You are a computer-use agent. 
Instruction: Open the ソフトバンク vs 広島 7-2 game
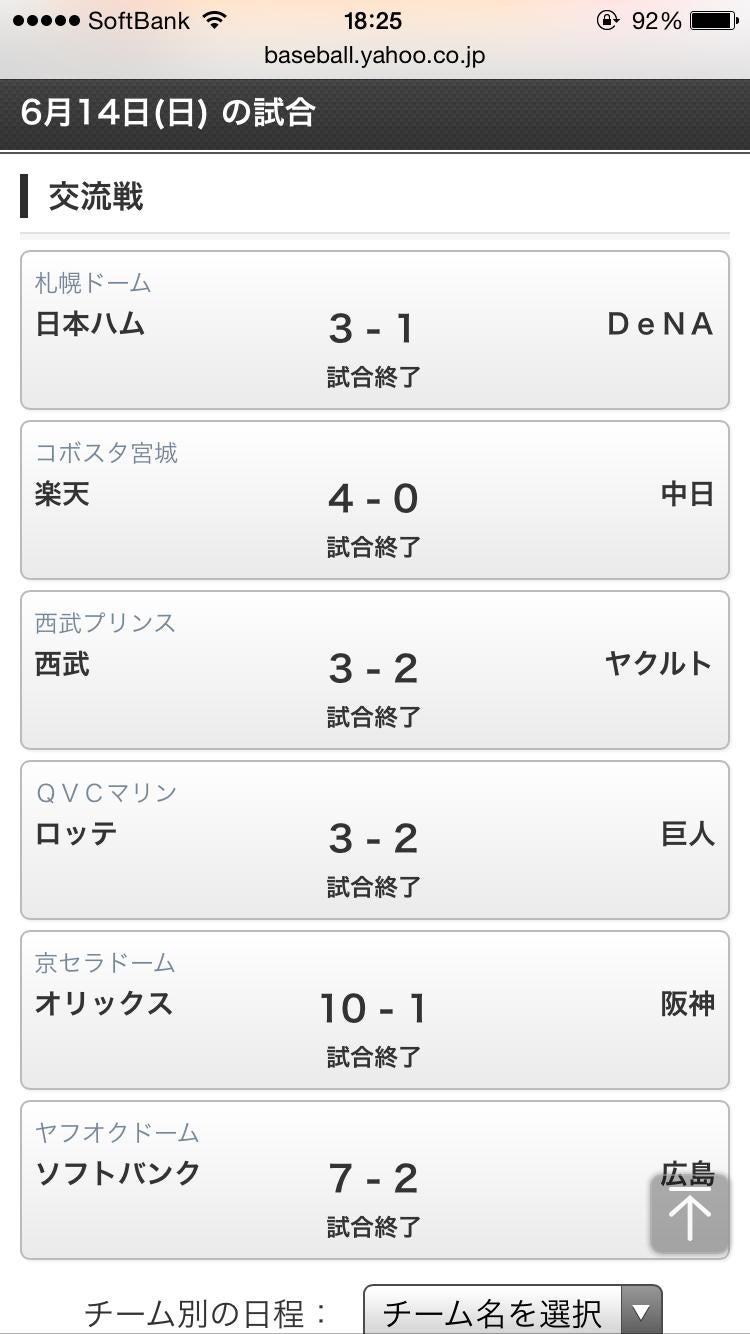(x=374, y=1180)
